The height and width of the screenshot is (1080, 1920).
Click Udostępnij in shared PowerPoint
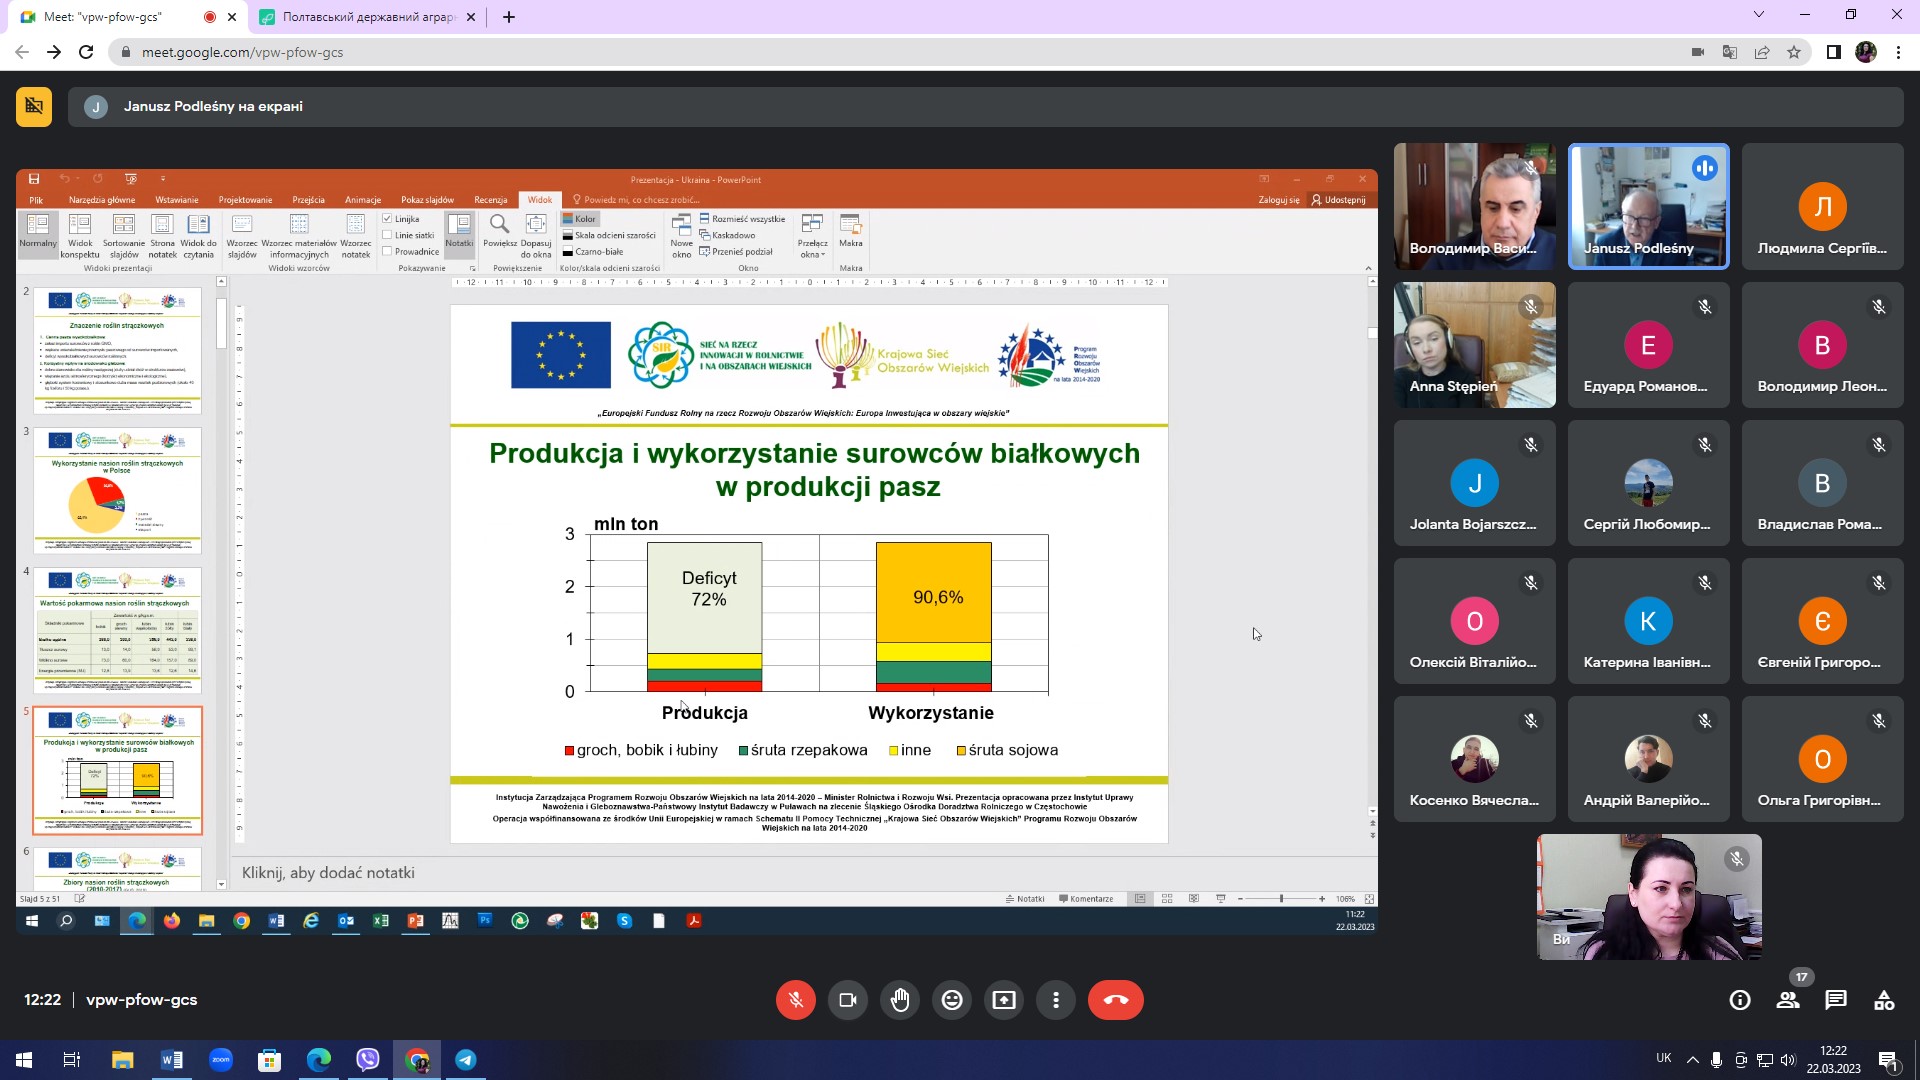coord(1339,200)
